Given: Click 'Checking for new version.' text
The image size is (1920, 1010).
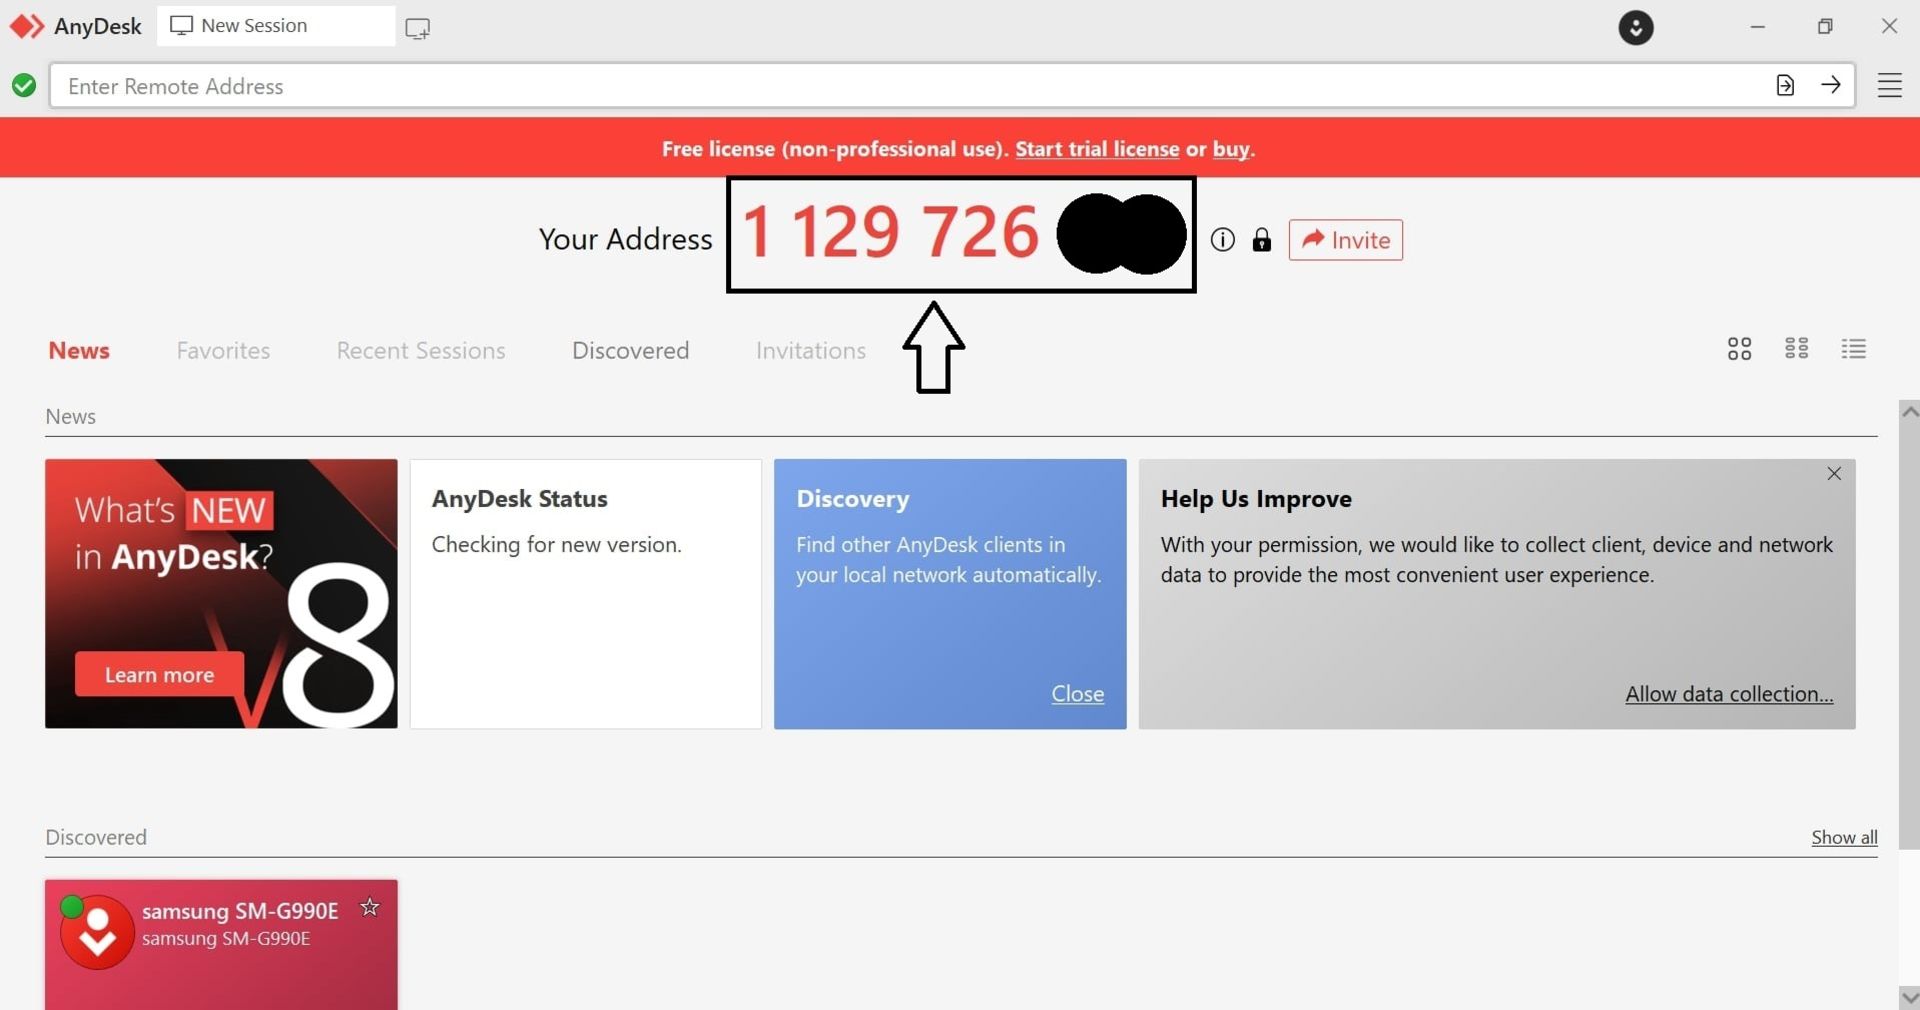Looking at the screenshot, I should tap(556, 545).
